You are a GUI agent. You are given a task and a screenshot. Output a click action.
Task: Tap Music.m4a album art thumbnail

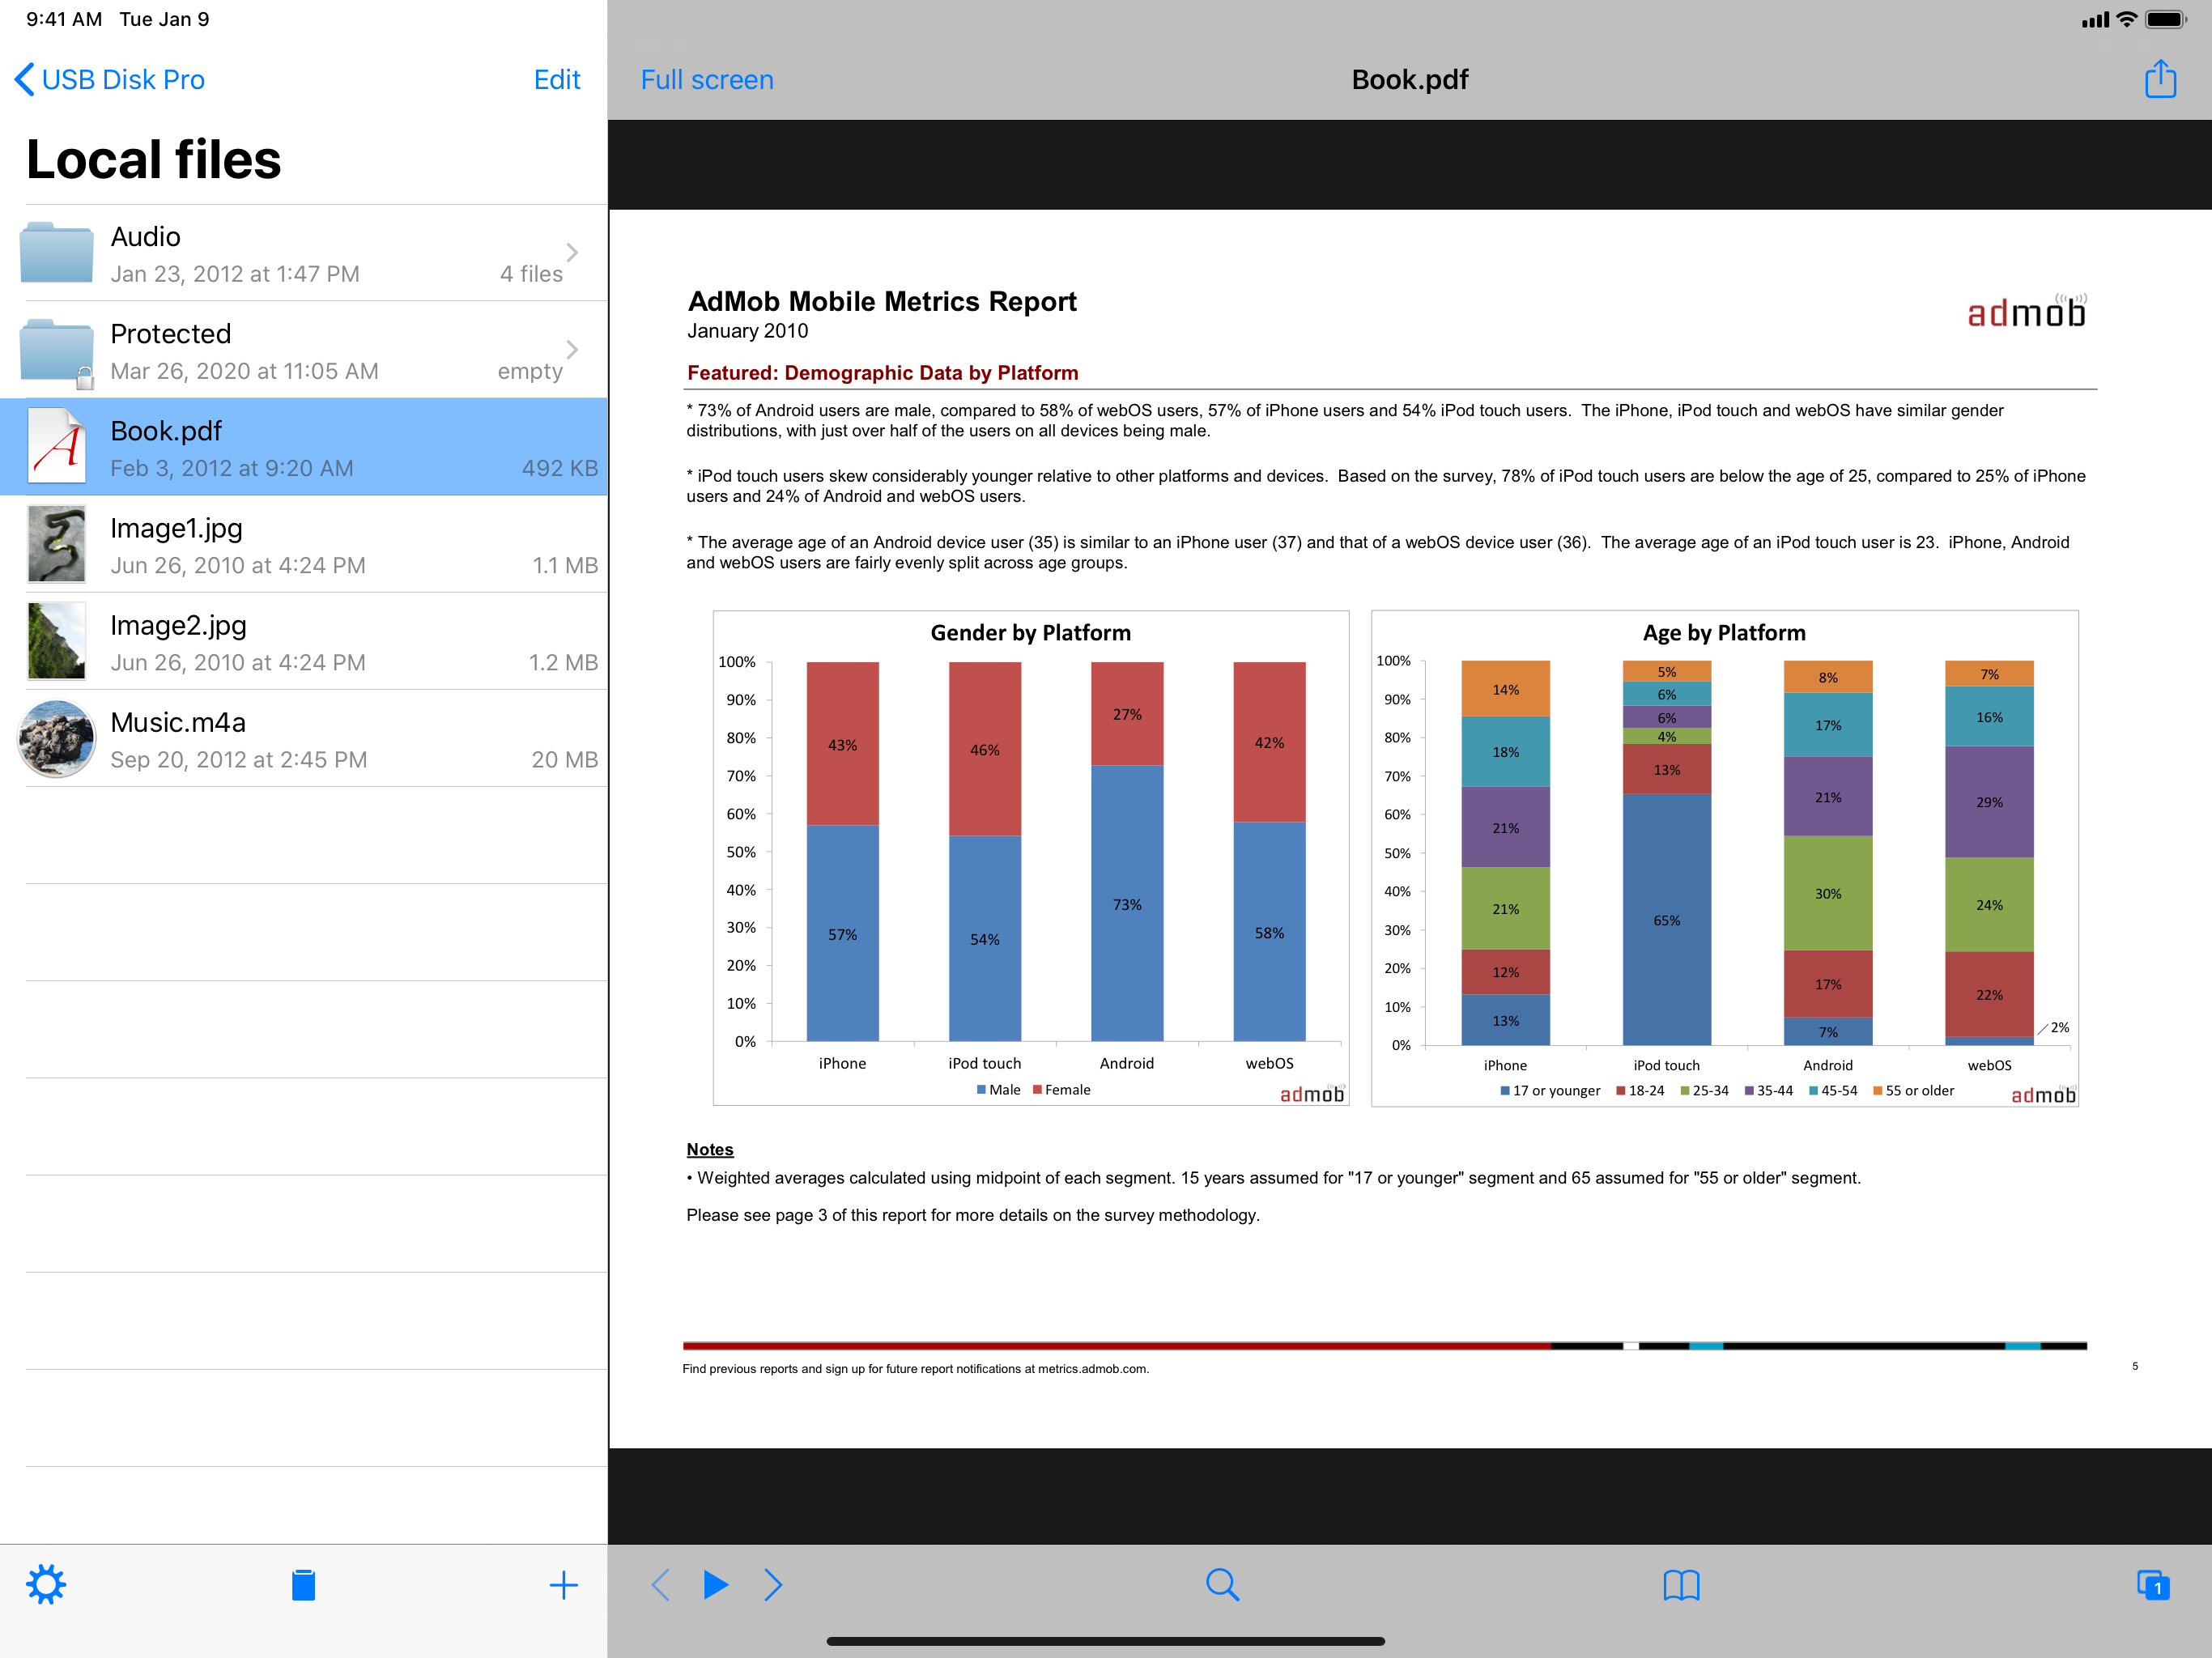[x=56, y=738]
